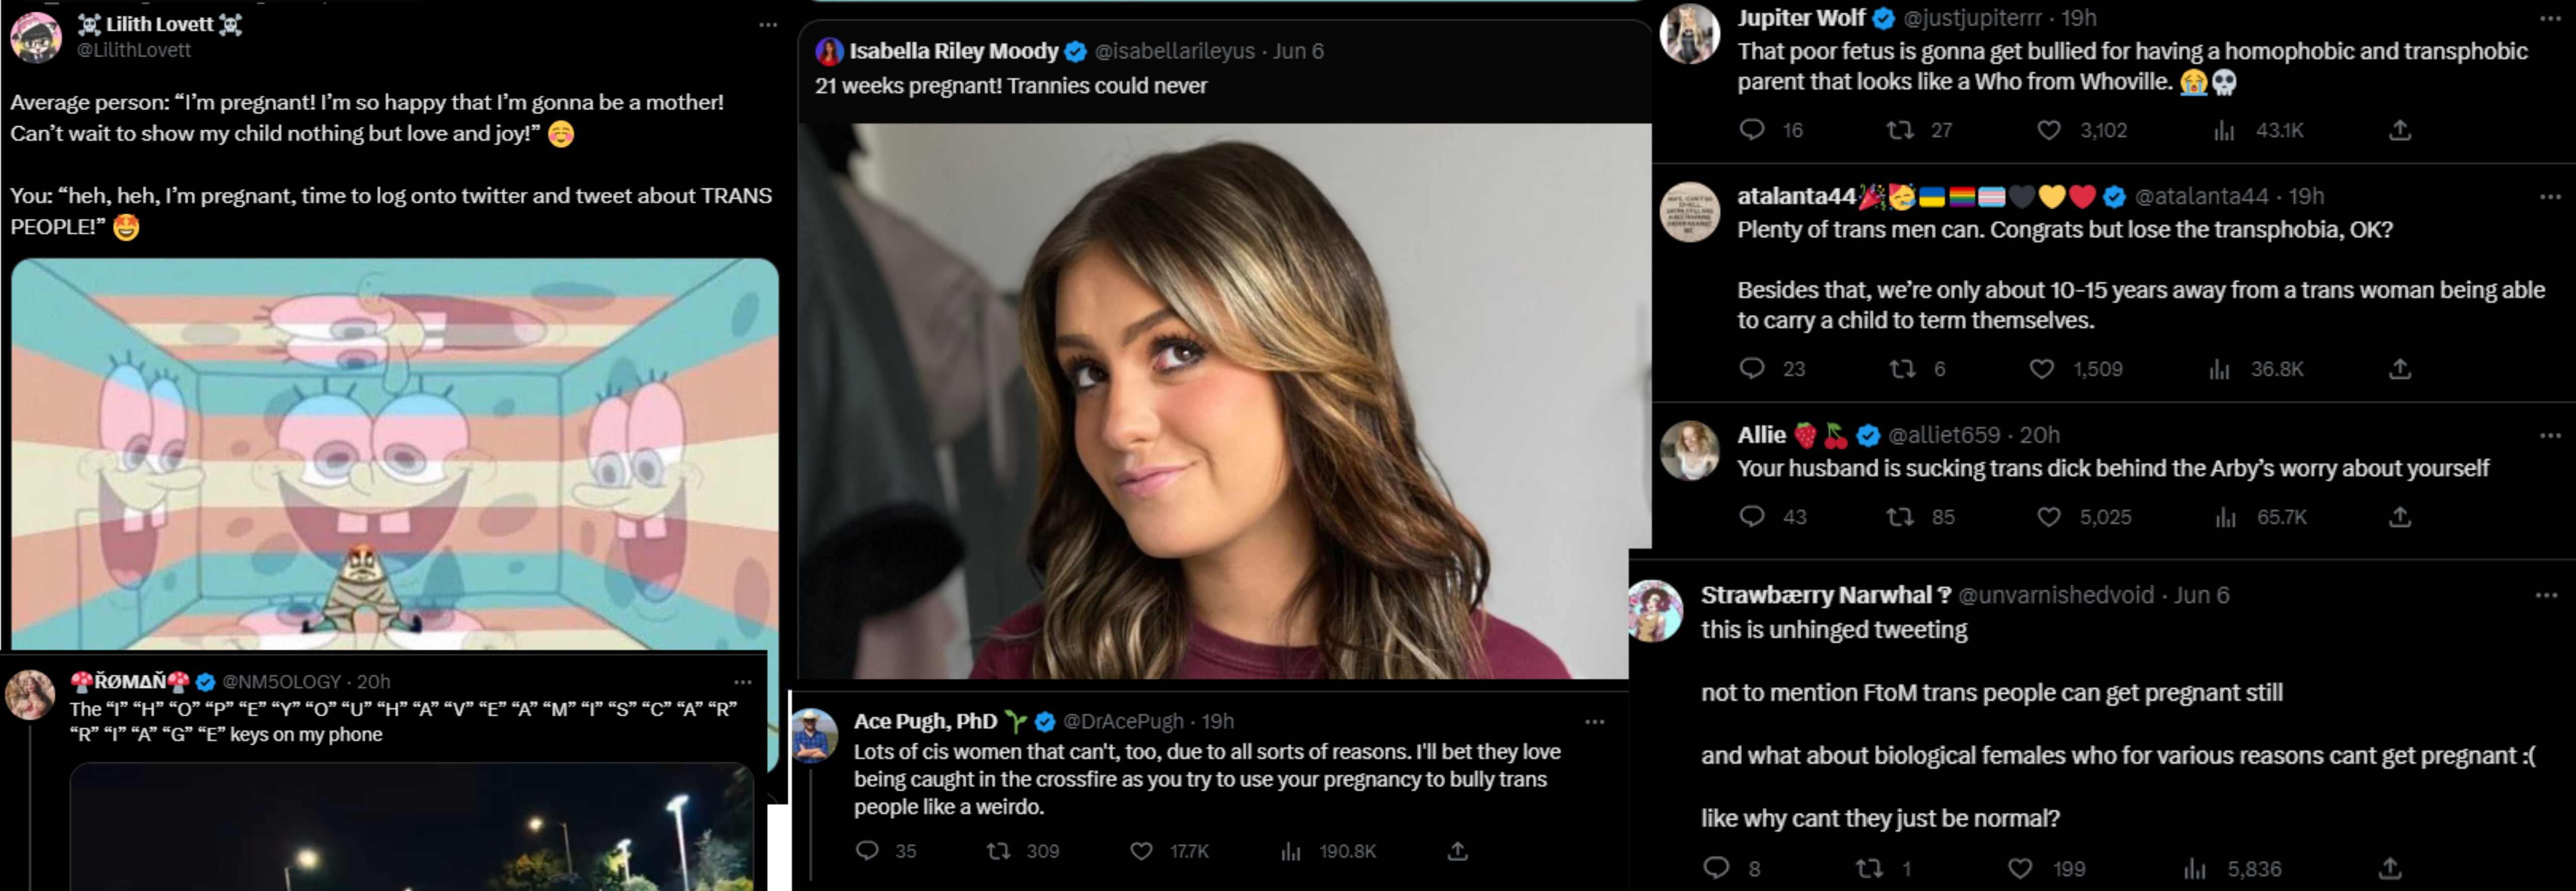Repost Strawbærry Narwhal's tweet
The height and width of the screenshot is (891, 2576).
pos(1868,868)
